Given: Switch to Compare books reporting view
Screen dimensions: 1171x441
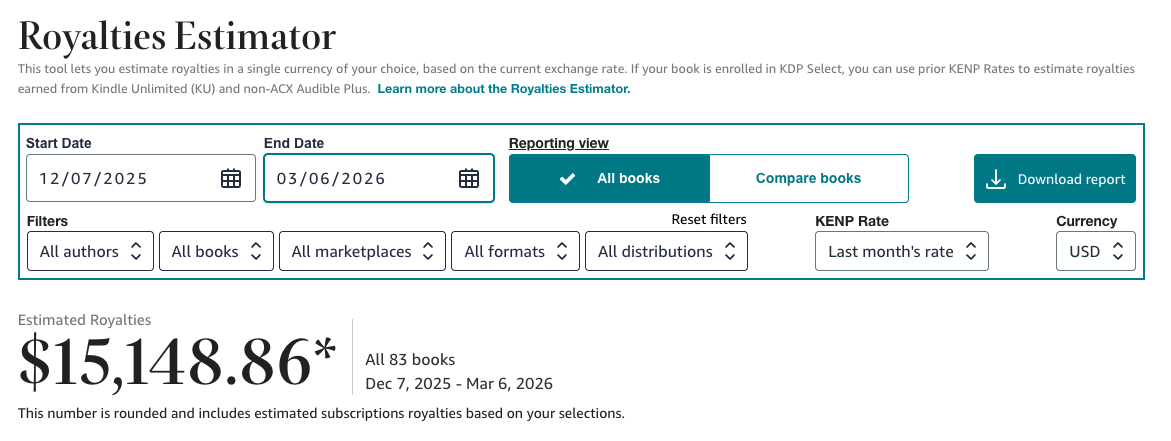Looking at the screenshot, I should pos(808,179).
